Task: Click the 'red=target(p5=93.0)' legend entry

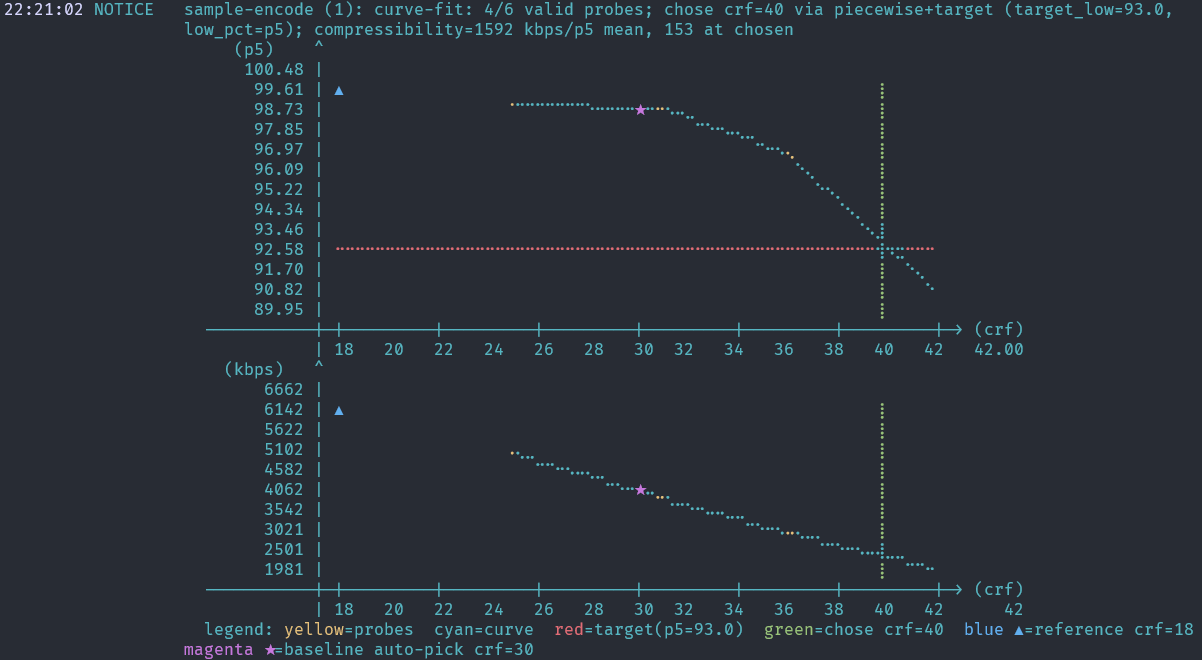Action: click(x=649, y=630)
